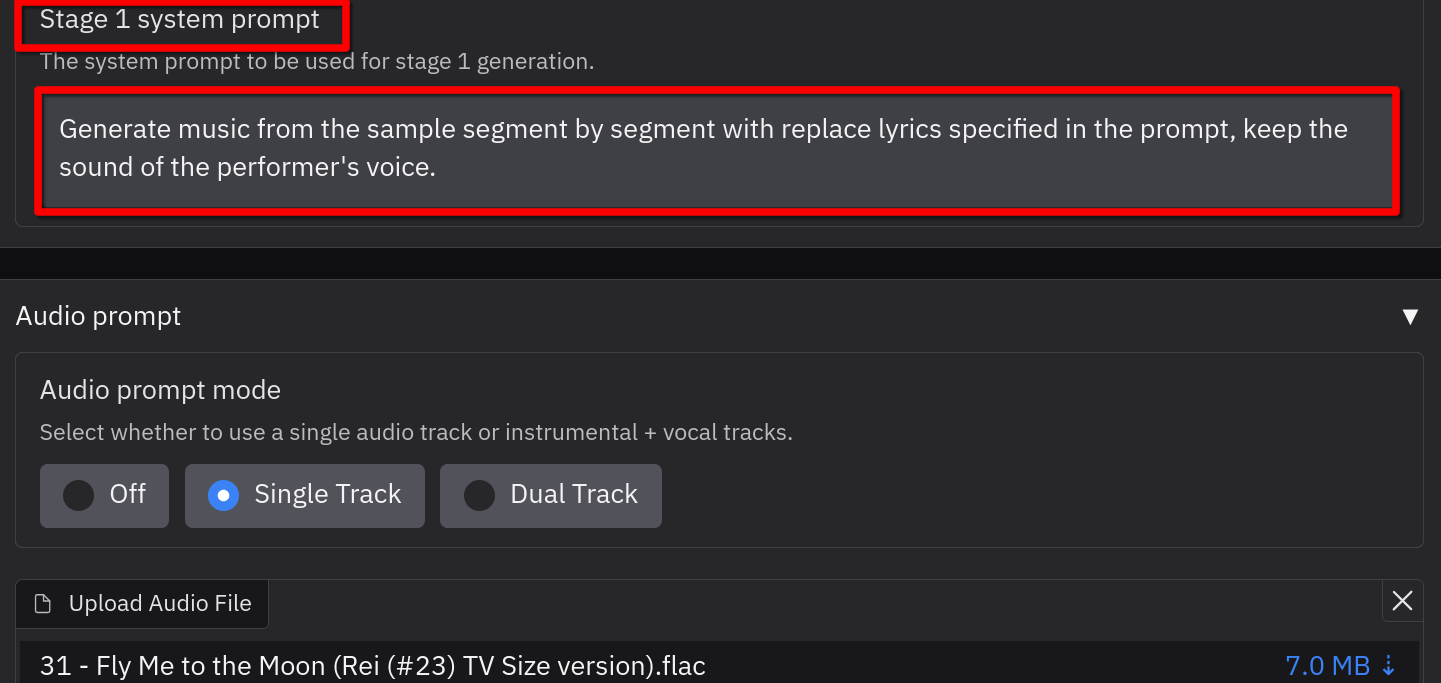Remove the uploaded audio file with X
1441x683 pixels.
tap(1402, 601)
